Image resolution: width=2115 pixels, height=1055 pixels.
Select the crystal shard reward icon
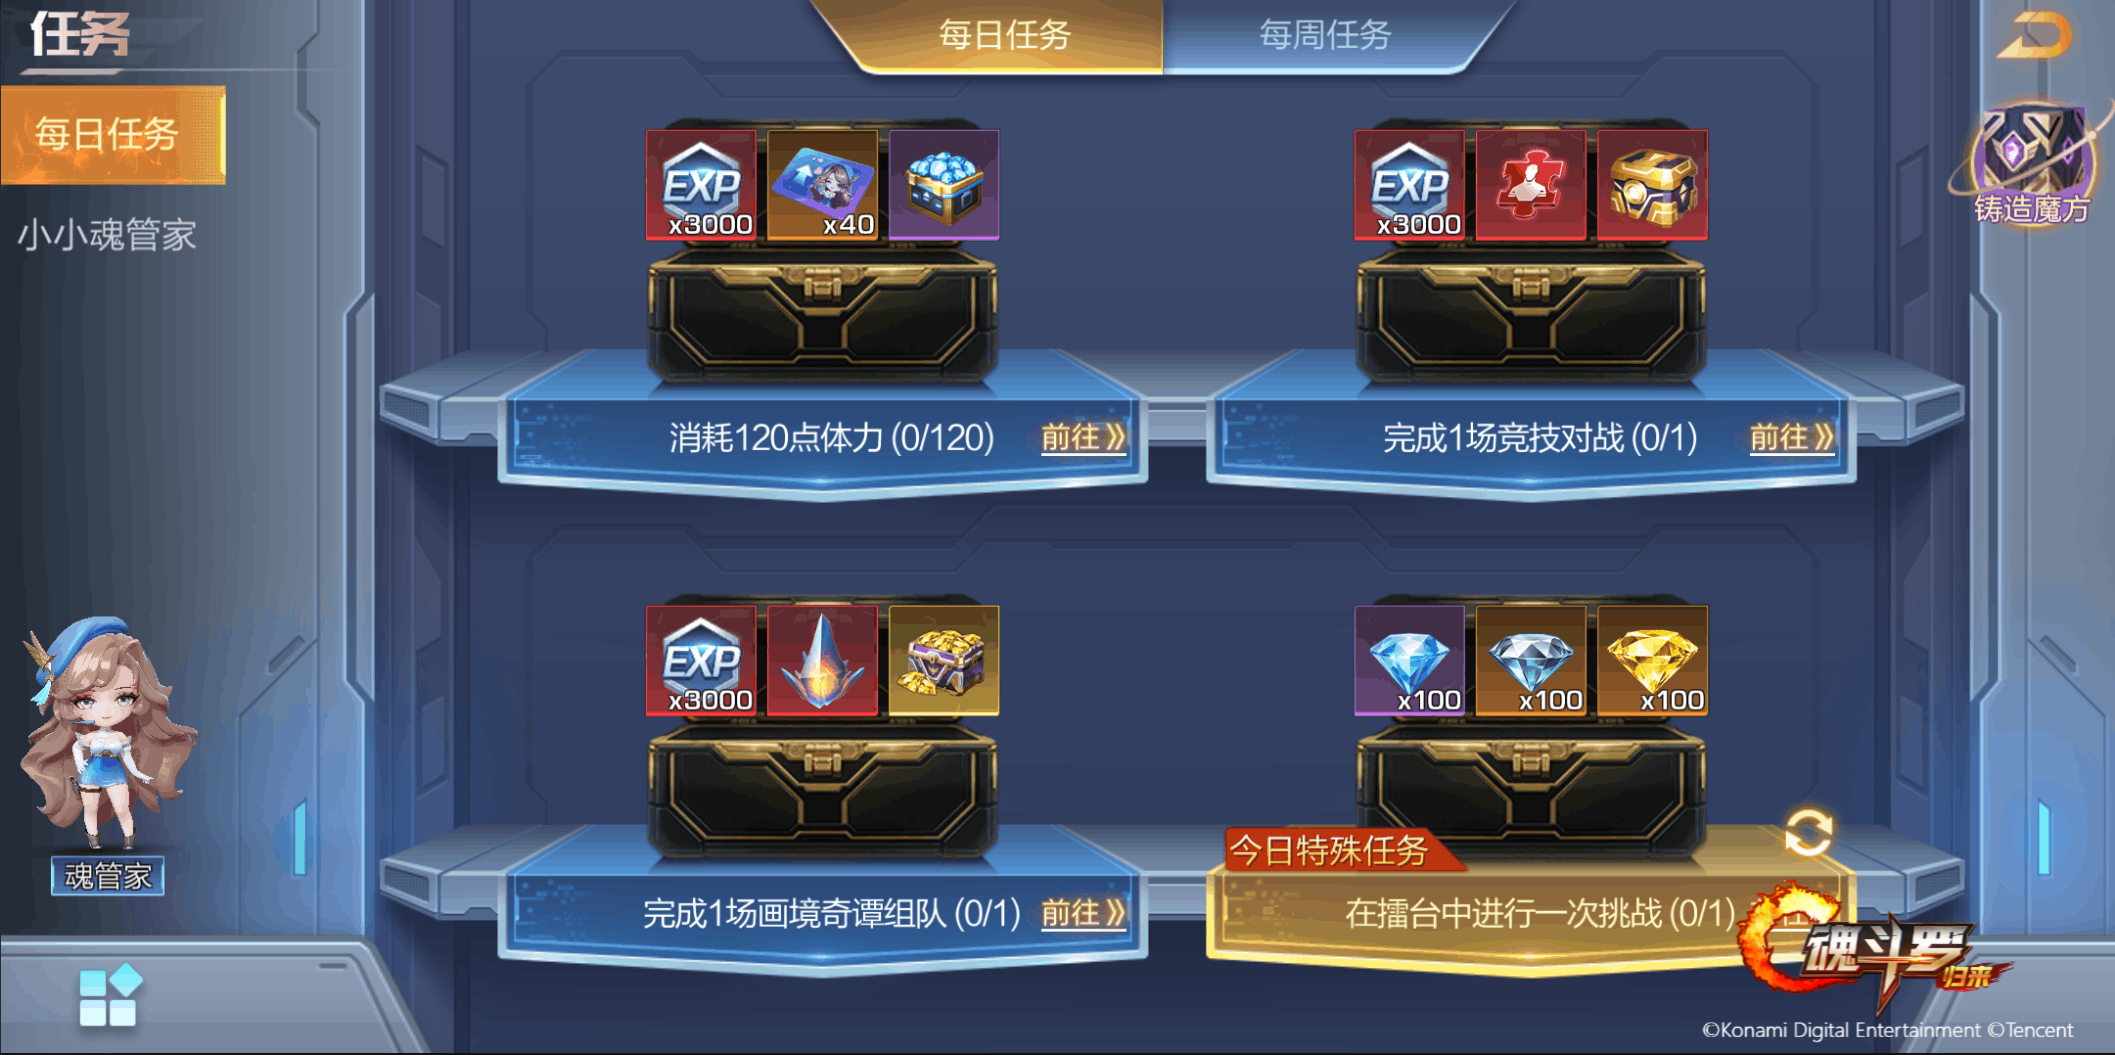point(822,660)
